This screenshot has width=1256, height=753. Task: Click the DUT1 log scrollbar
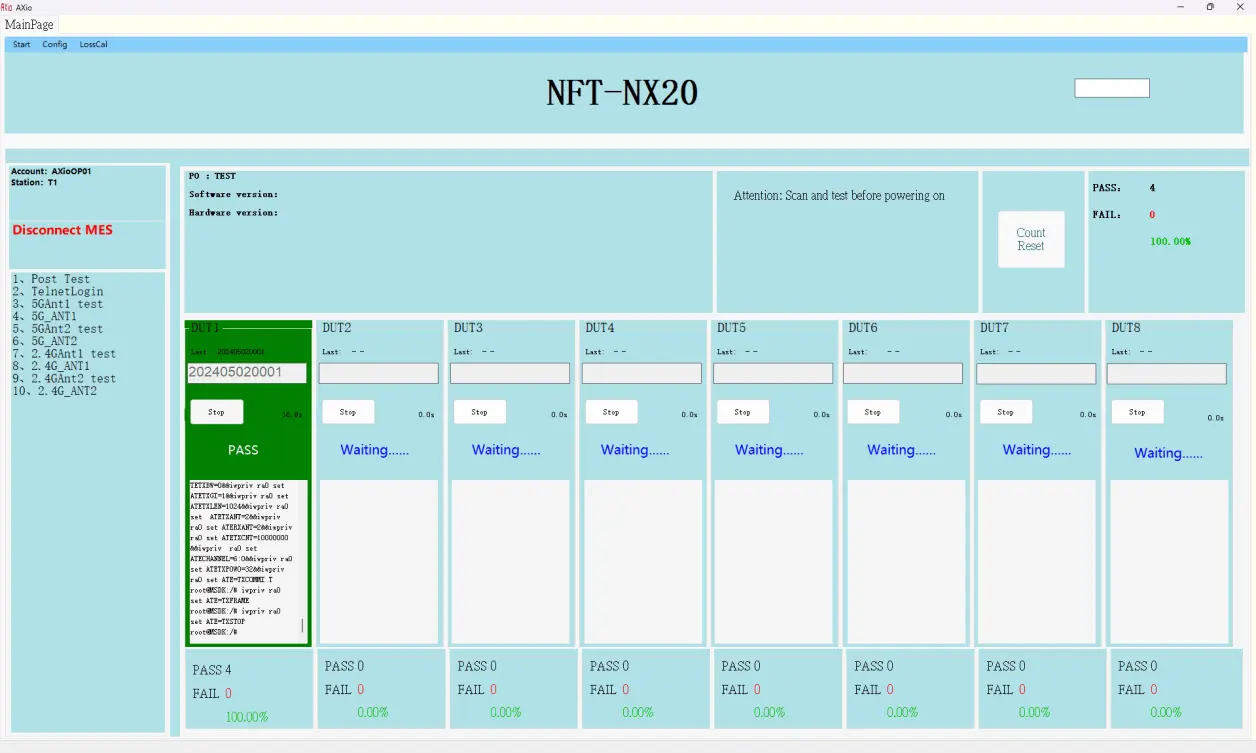303,626
